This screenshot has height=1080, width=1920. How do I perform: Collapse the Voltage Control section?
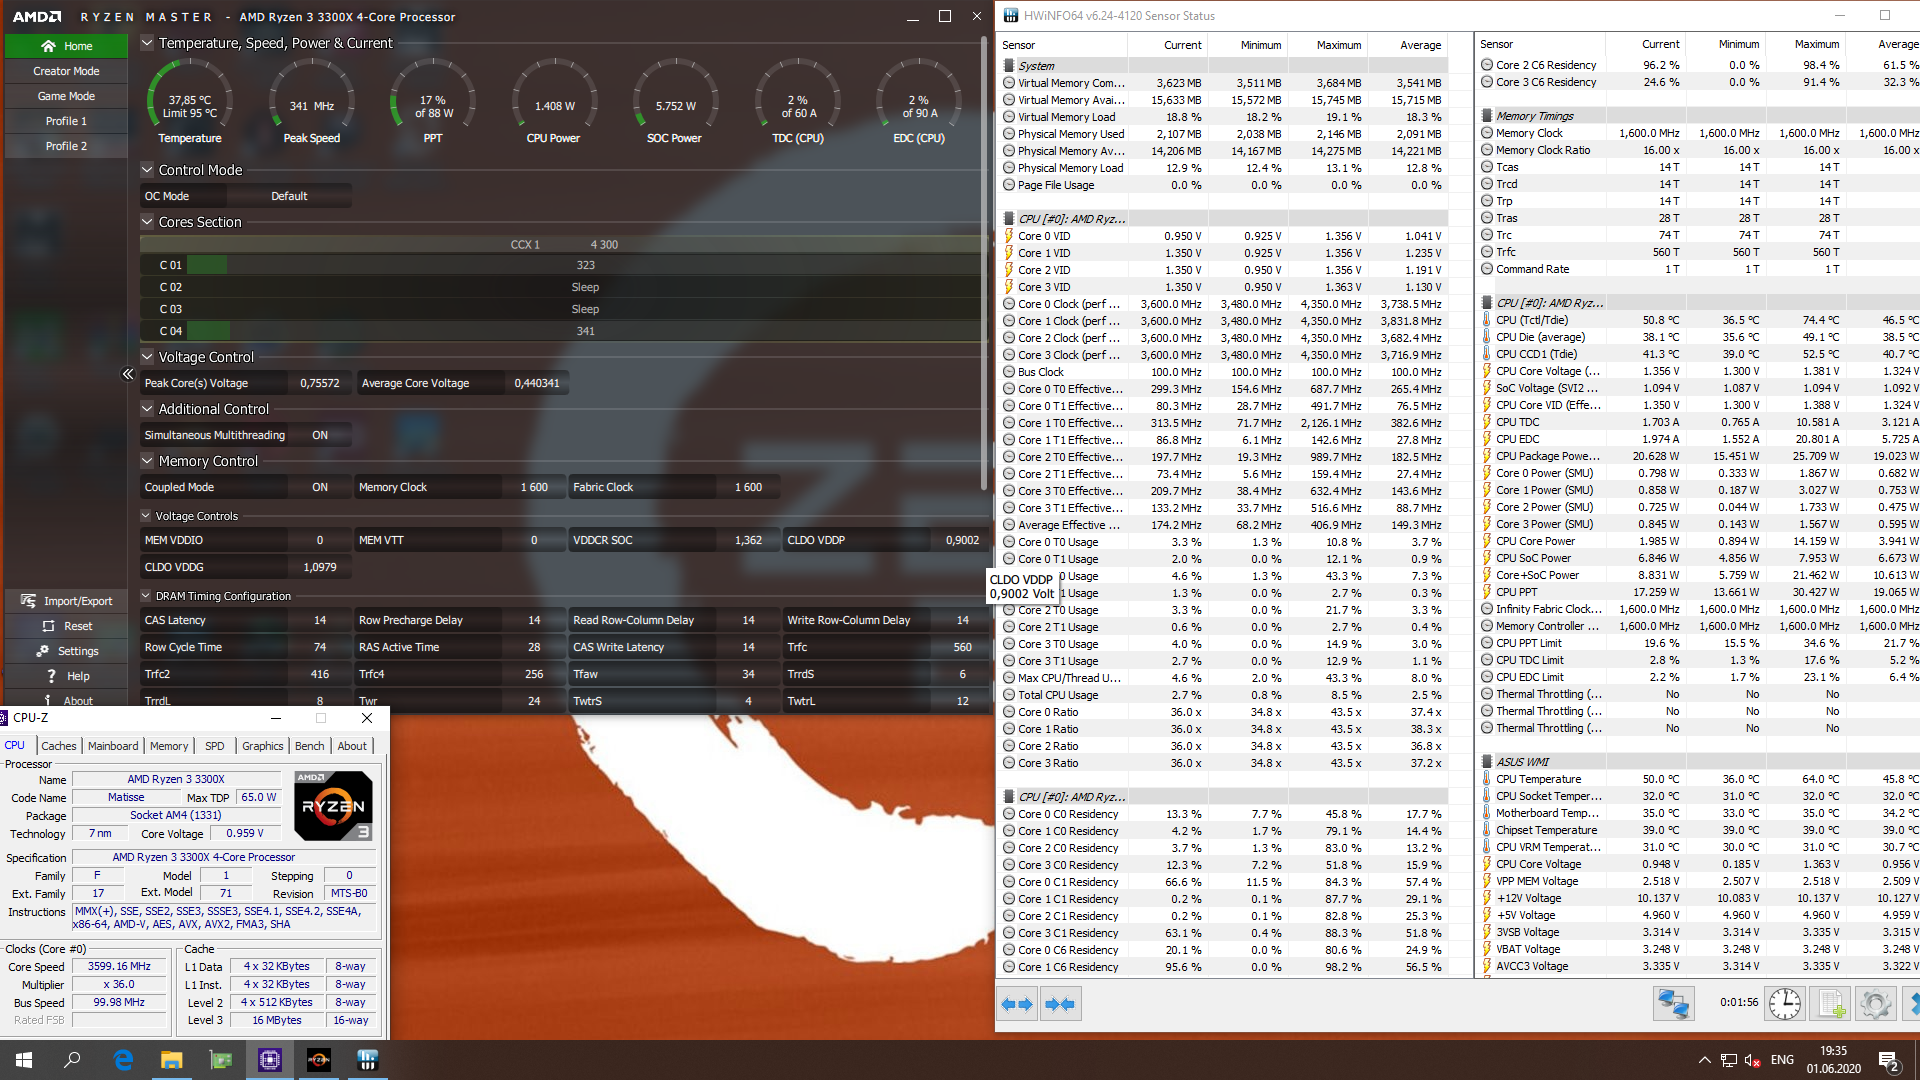147,357
